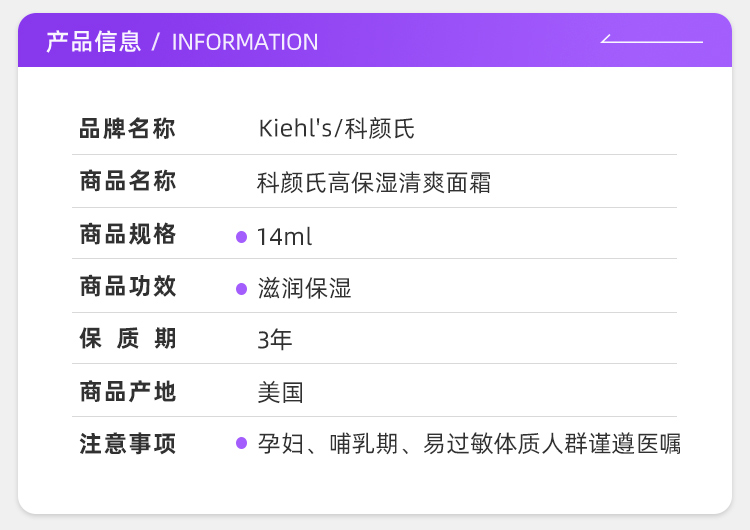Select the 产品信息 header title

[94, 42]
